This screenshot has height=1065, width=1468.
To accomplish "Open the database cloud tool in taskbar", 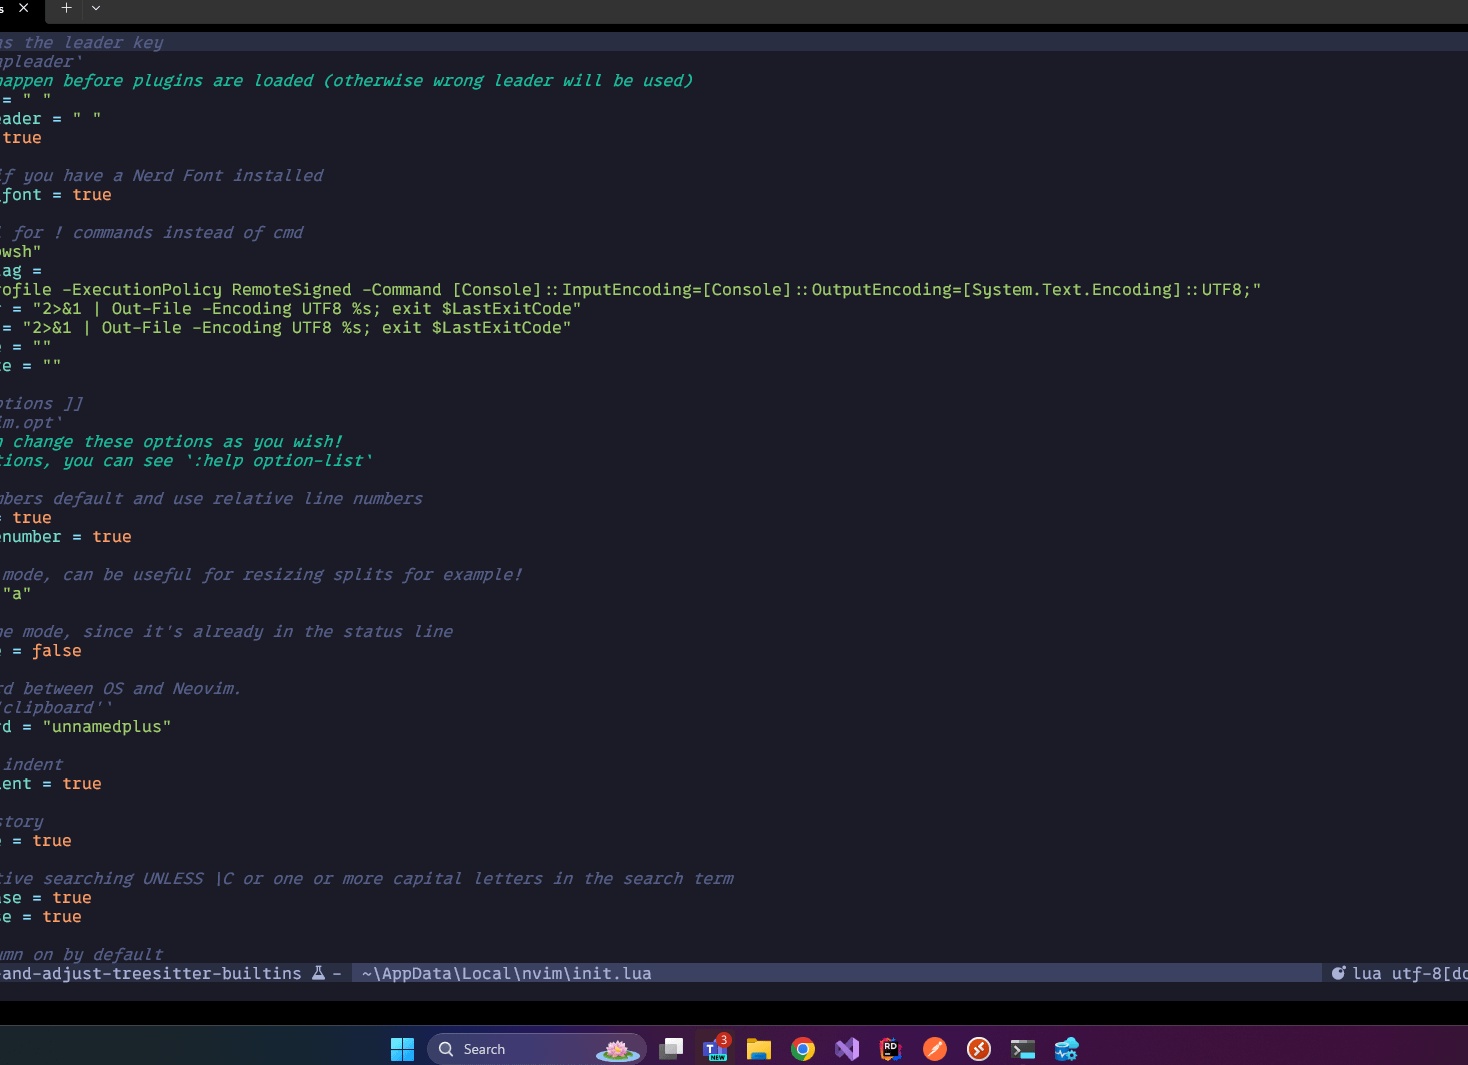I will pyautogui.click(x=1067, y=1049).
